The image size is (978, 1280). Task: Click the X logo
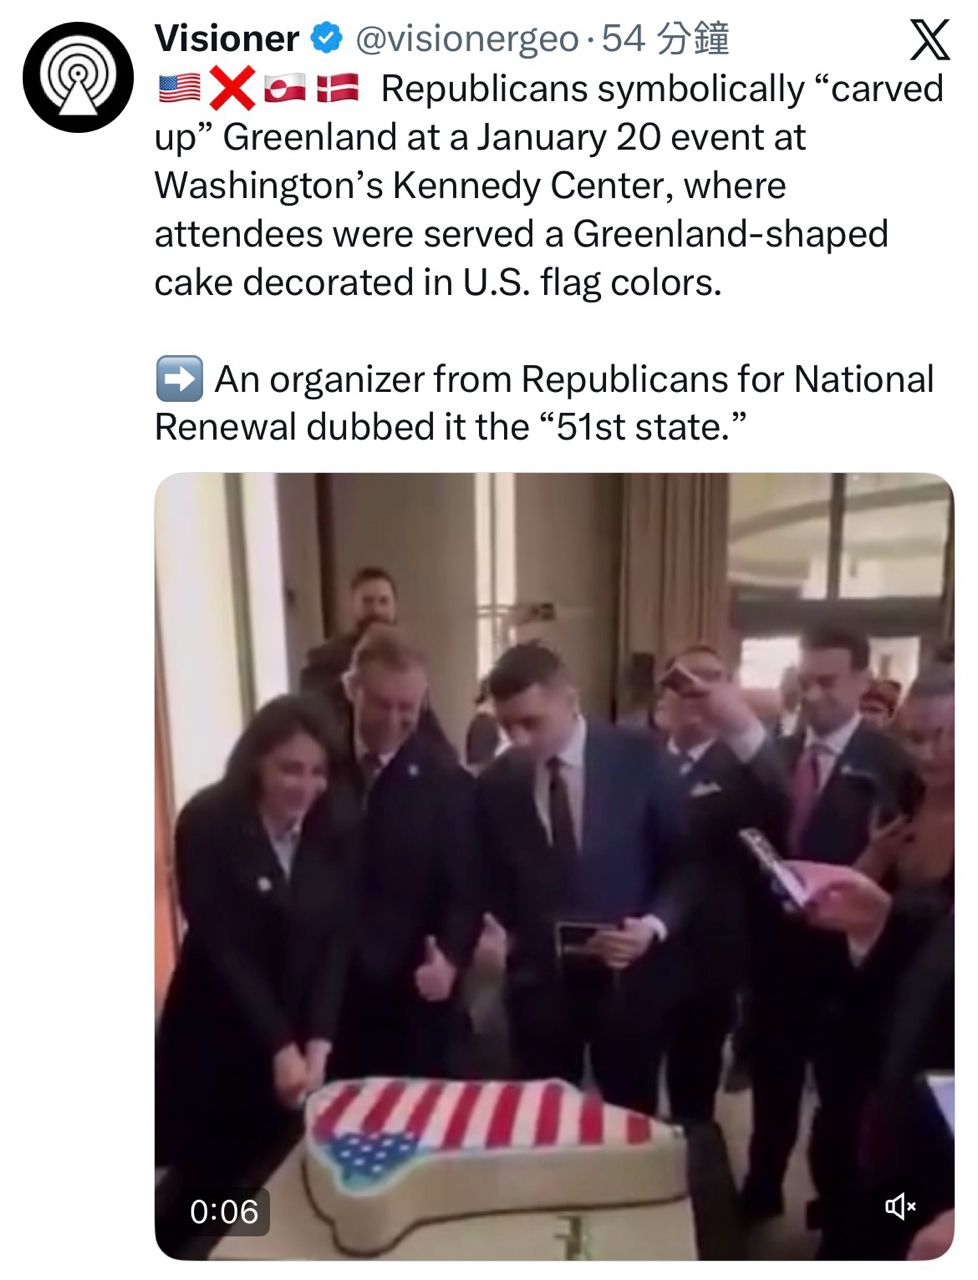[x=929, y=41]
